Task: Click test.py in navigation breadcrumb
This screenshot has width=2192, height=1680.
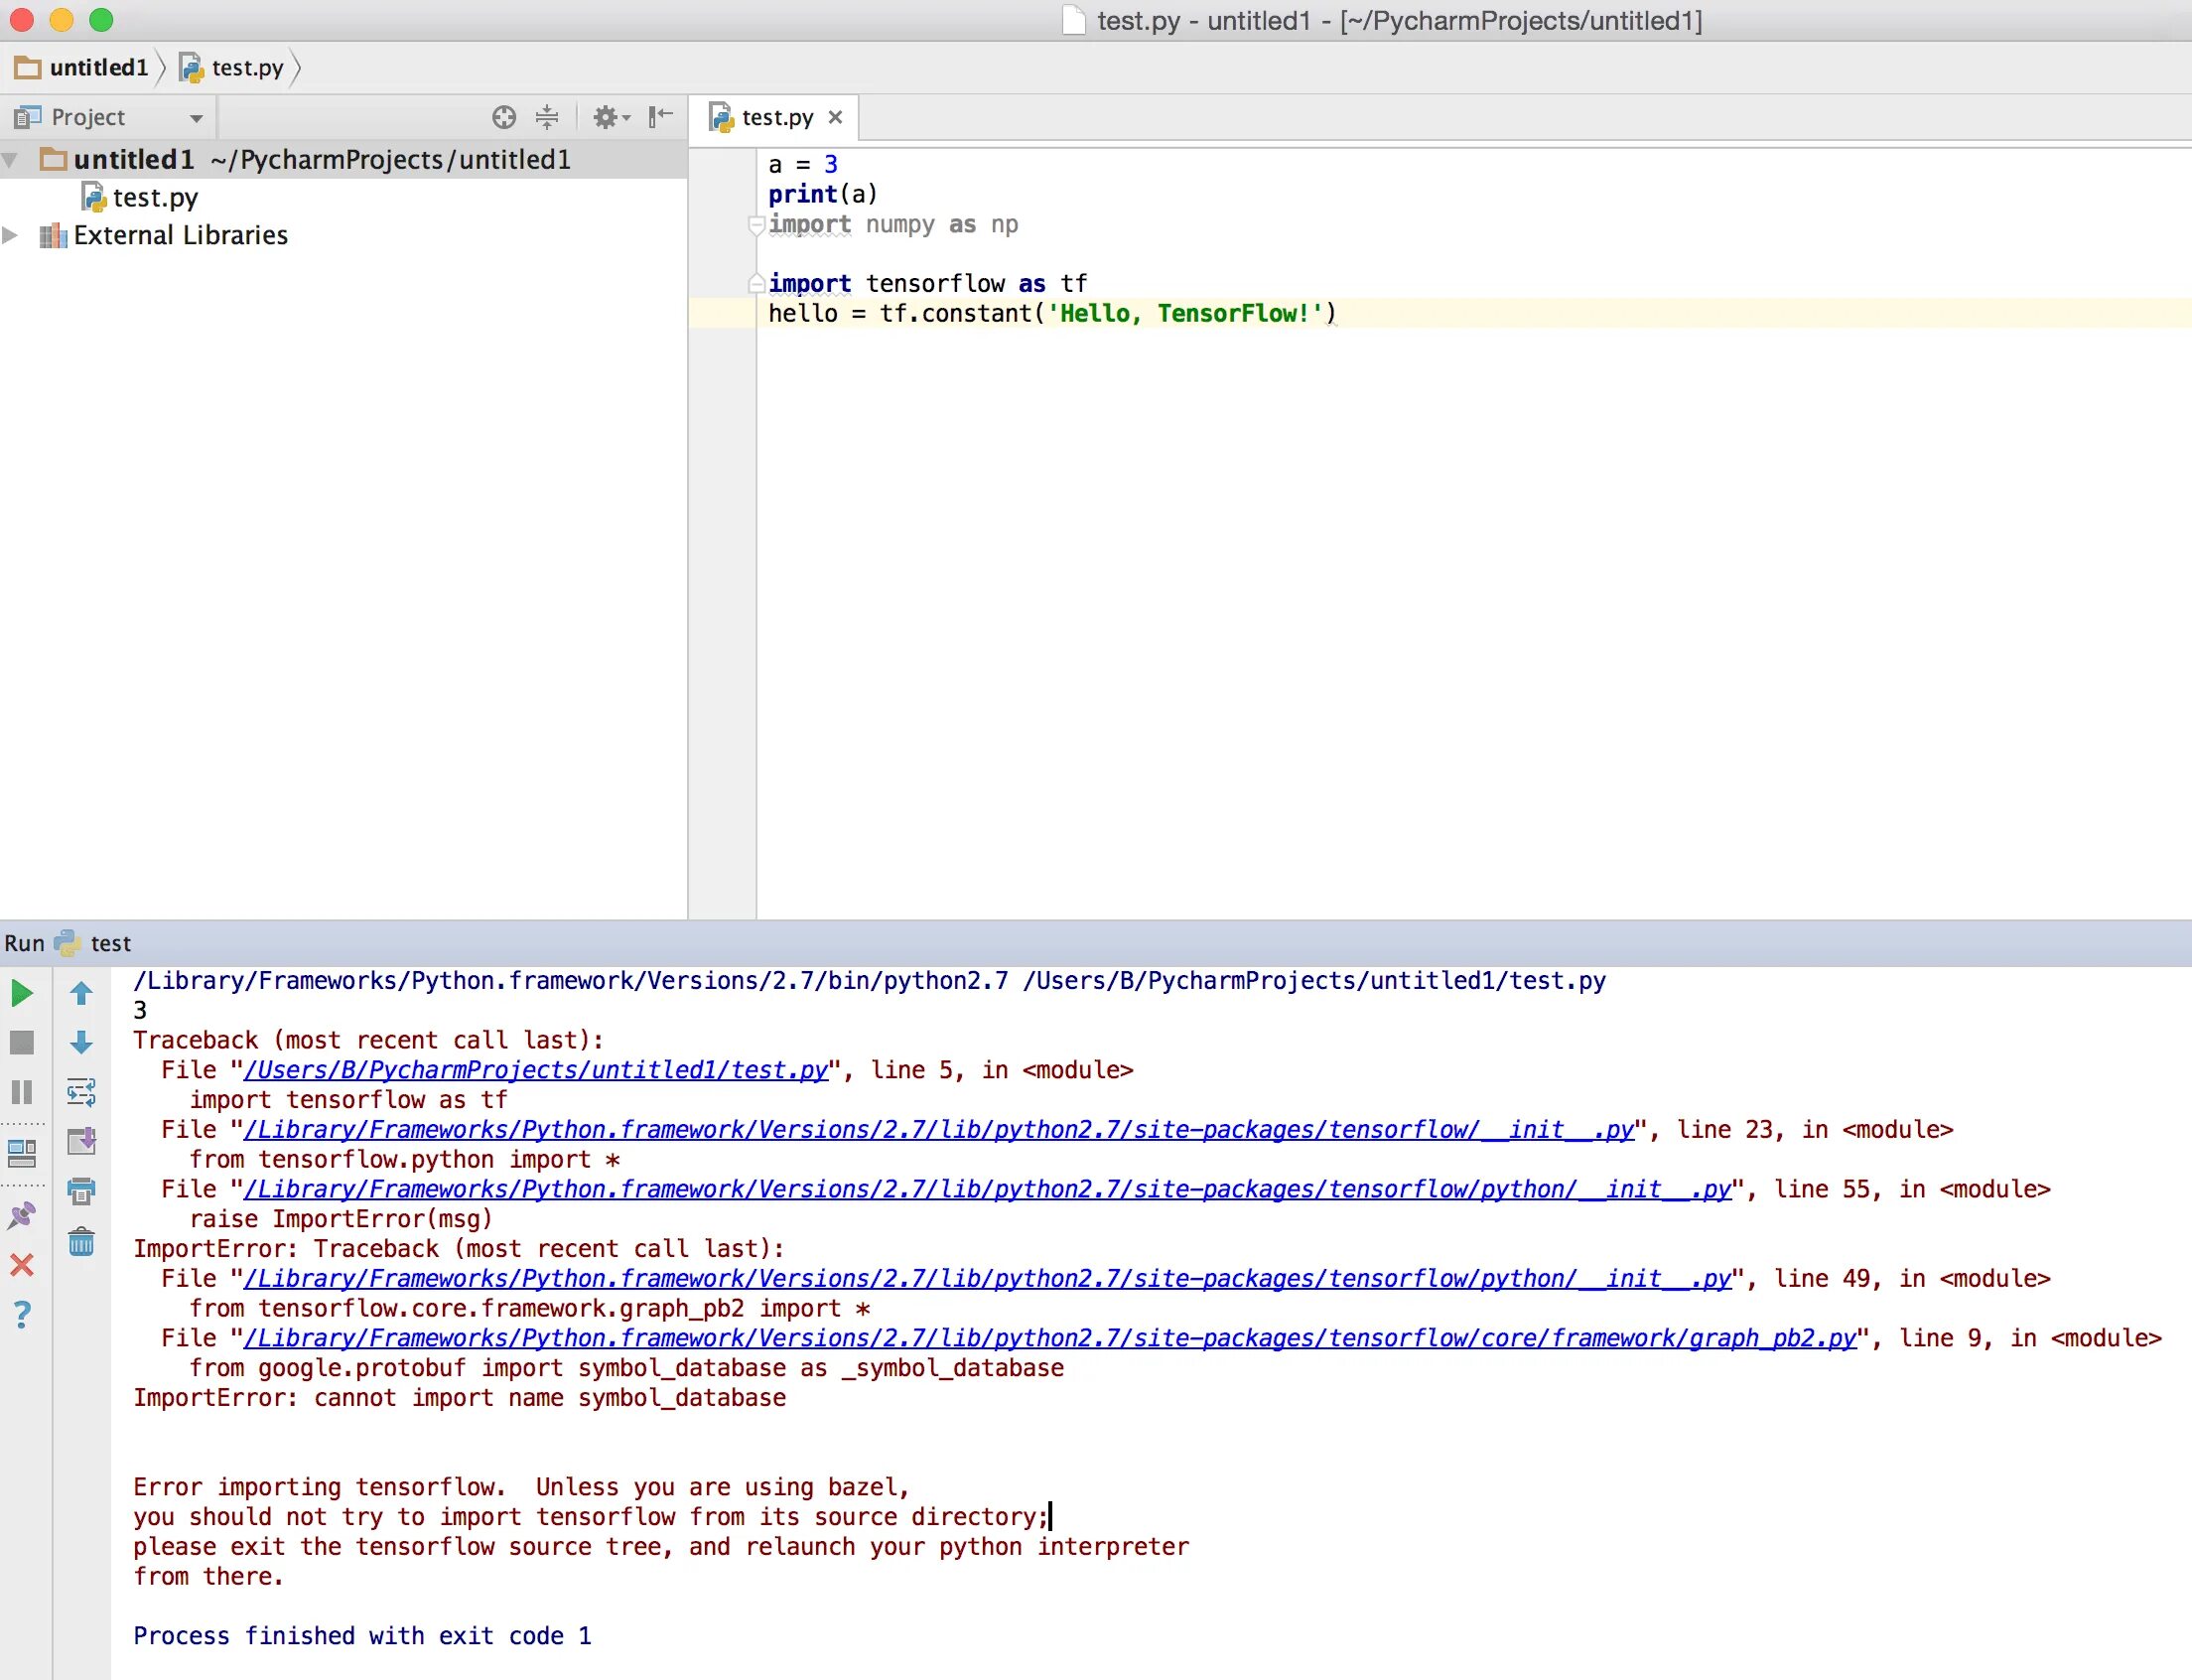Action: pos(246,68)
